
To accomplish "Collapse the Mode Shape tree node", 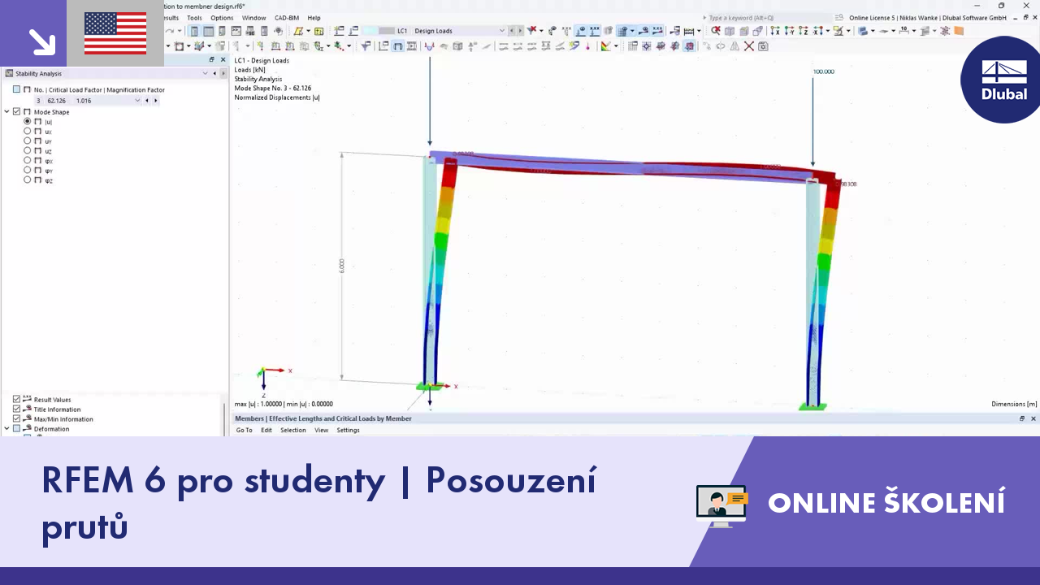I will [7, 112].
